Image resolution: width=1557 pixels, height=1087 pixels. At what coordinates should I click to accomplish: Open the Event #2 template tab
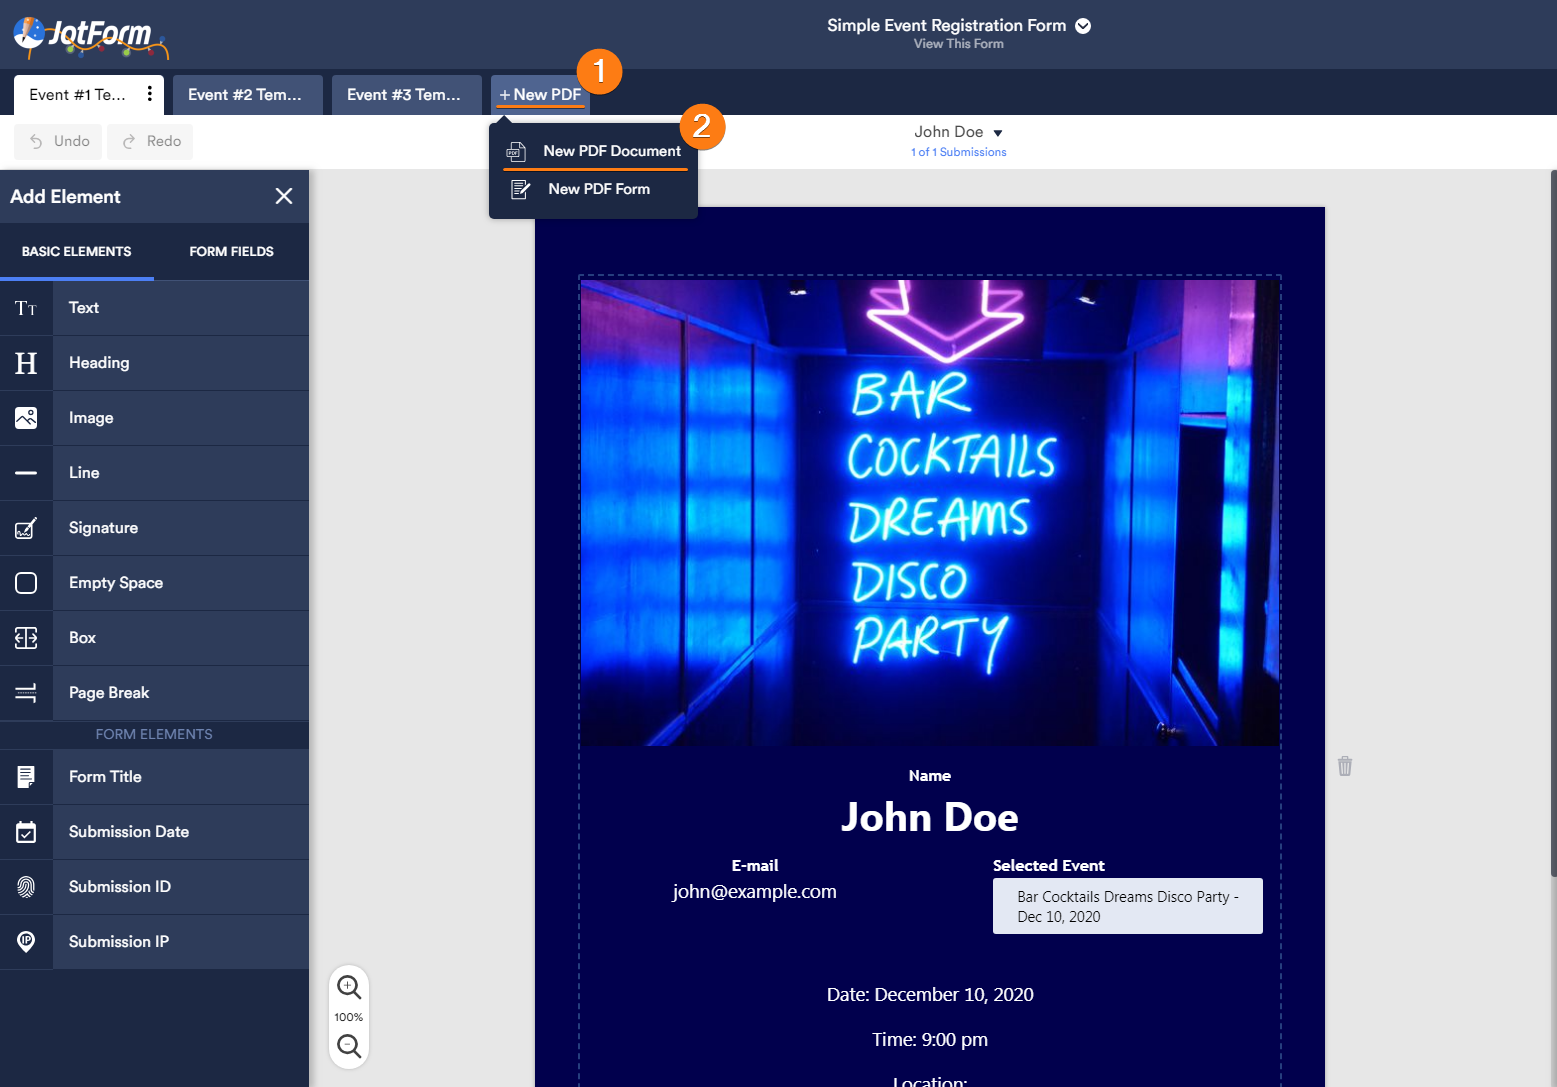(x=246, y=95)
